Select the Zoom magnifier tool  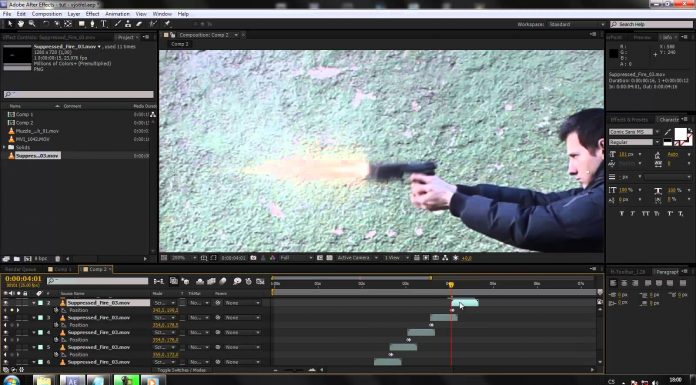[x=32, y=24]
